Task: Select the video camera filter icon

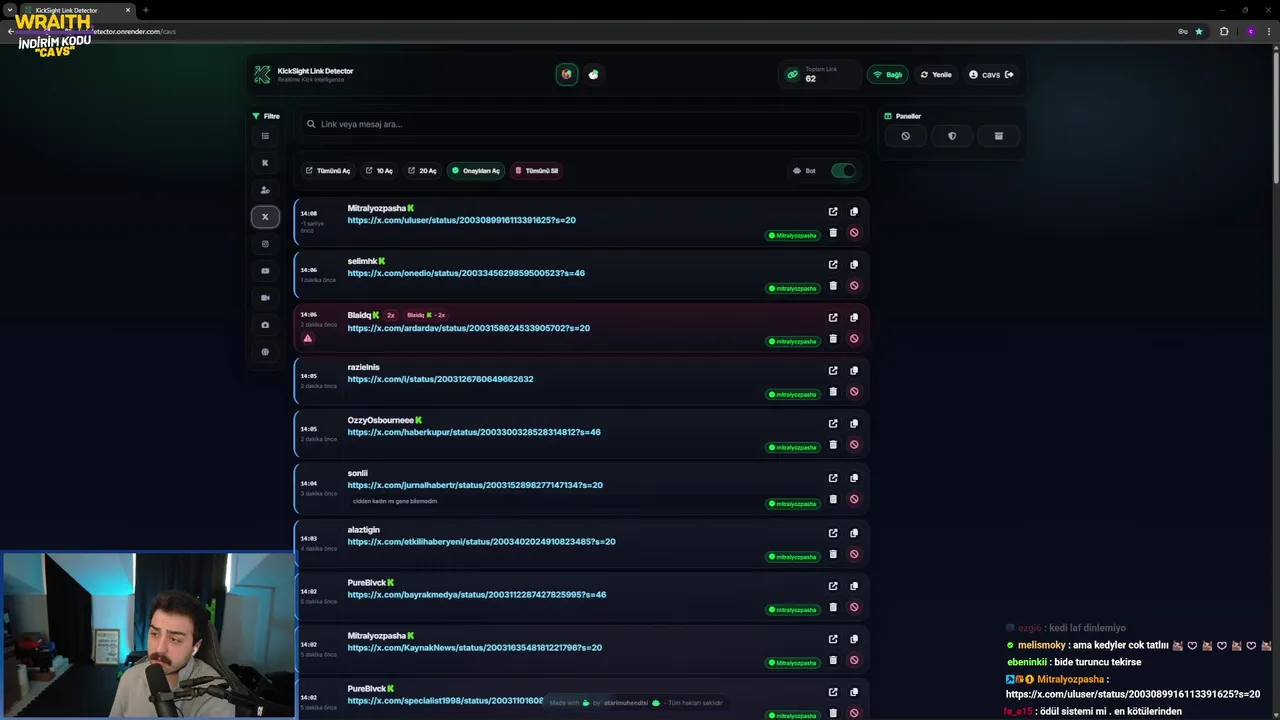Action: coord(265,298)
